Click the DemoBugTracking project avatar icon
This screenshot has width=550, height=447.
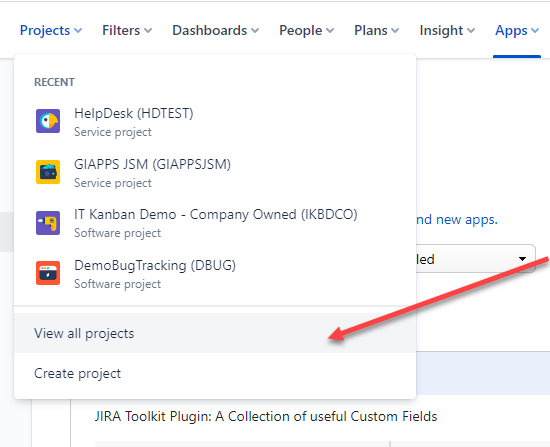48,273
